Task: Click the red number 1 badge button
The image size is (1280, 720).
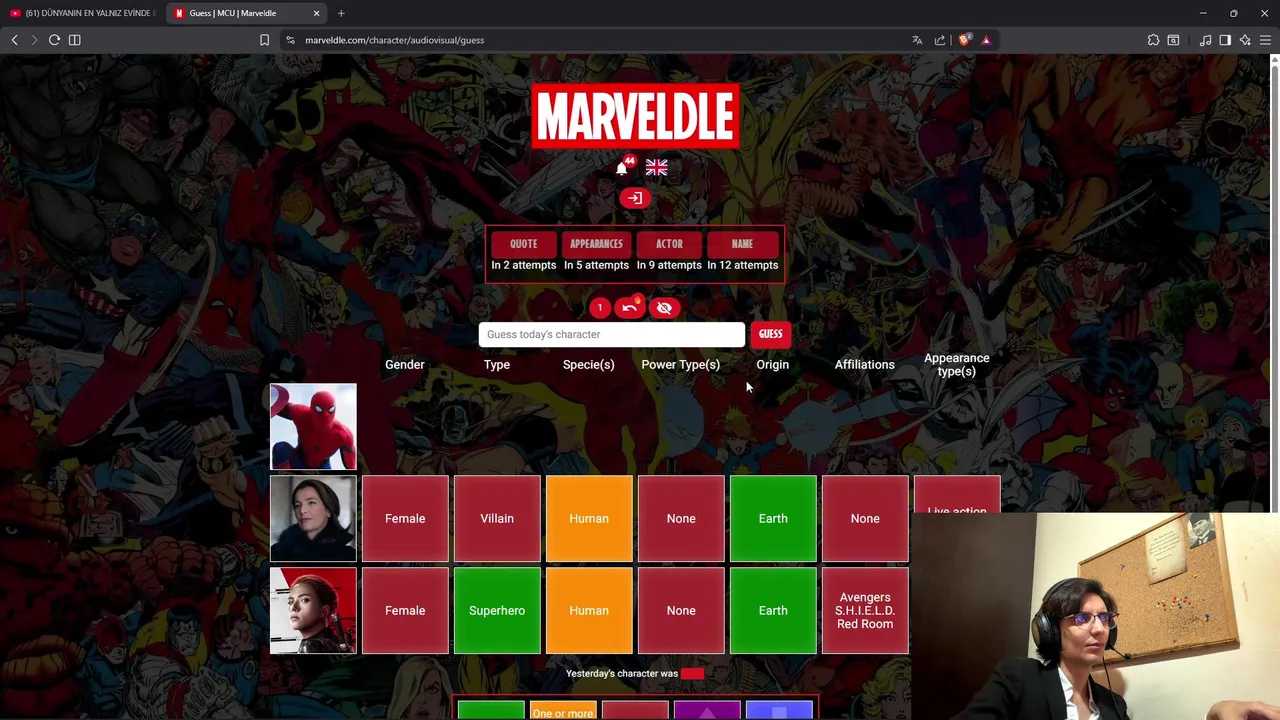Action: pos(599,308)
